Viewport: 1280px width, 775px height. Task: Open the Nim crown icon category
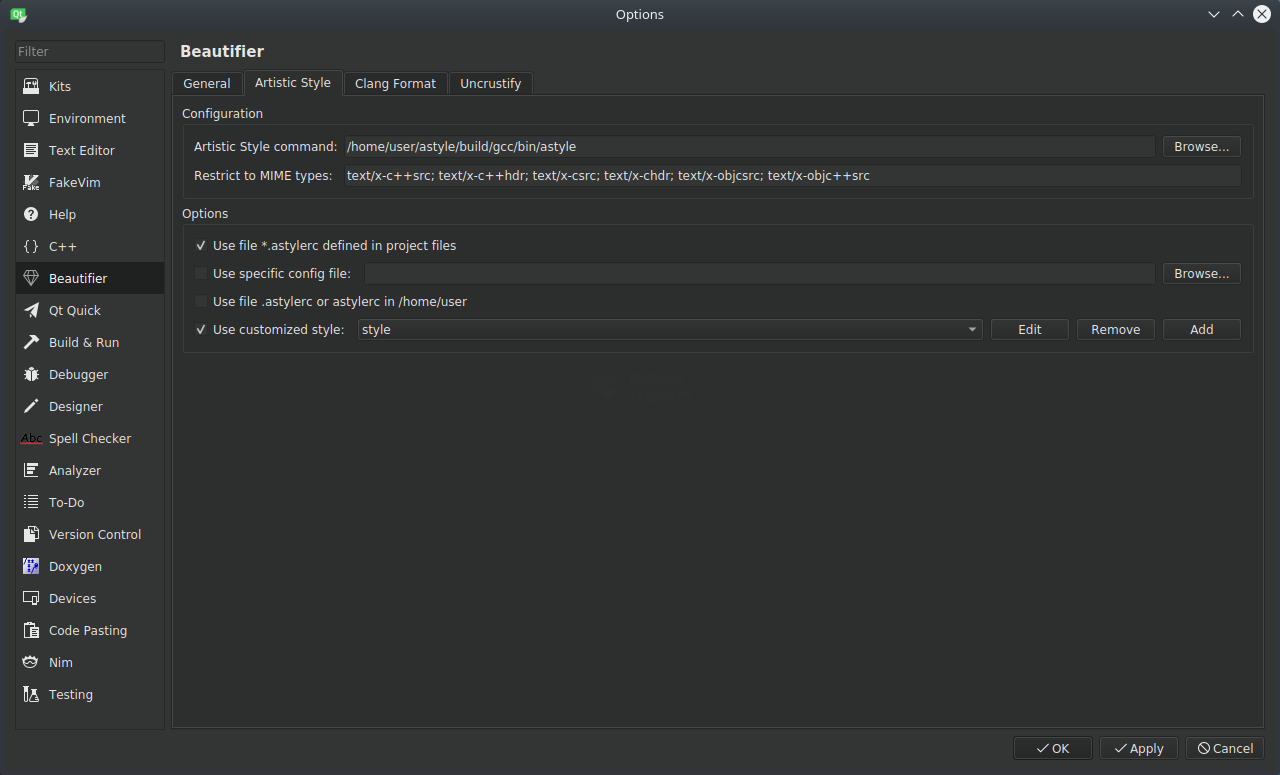click(31, 663)
